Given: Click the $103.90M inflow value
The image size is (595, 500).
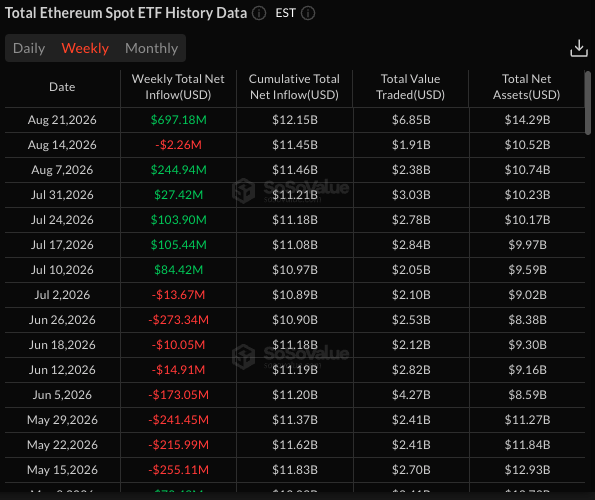Looking at the screenshot, I should [178, 220].
